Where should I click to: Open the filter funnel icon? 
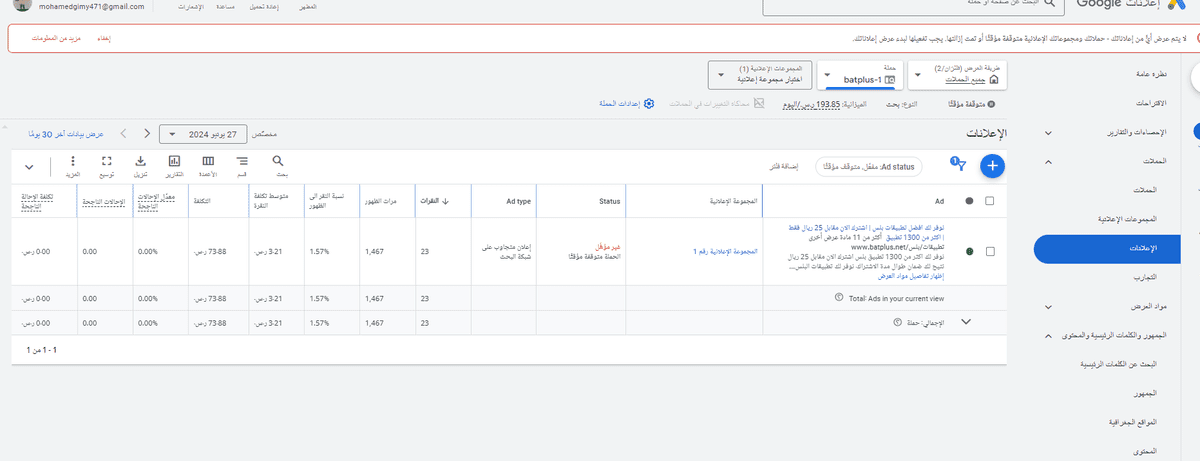point(961,167)
